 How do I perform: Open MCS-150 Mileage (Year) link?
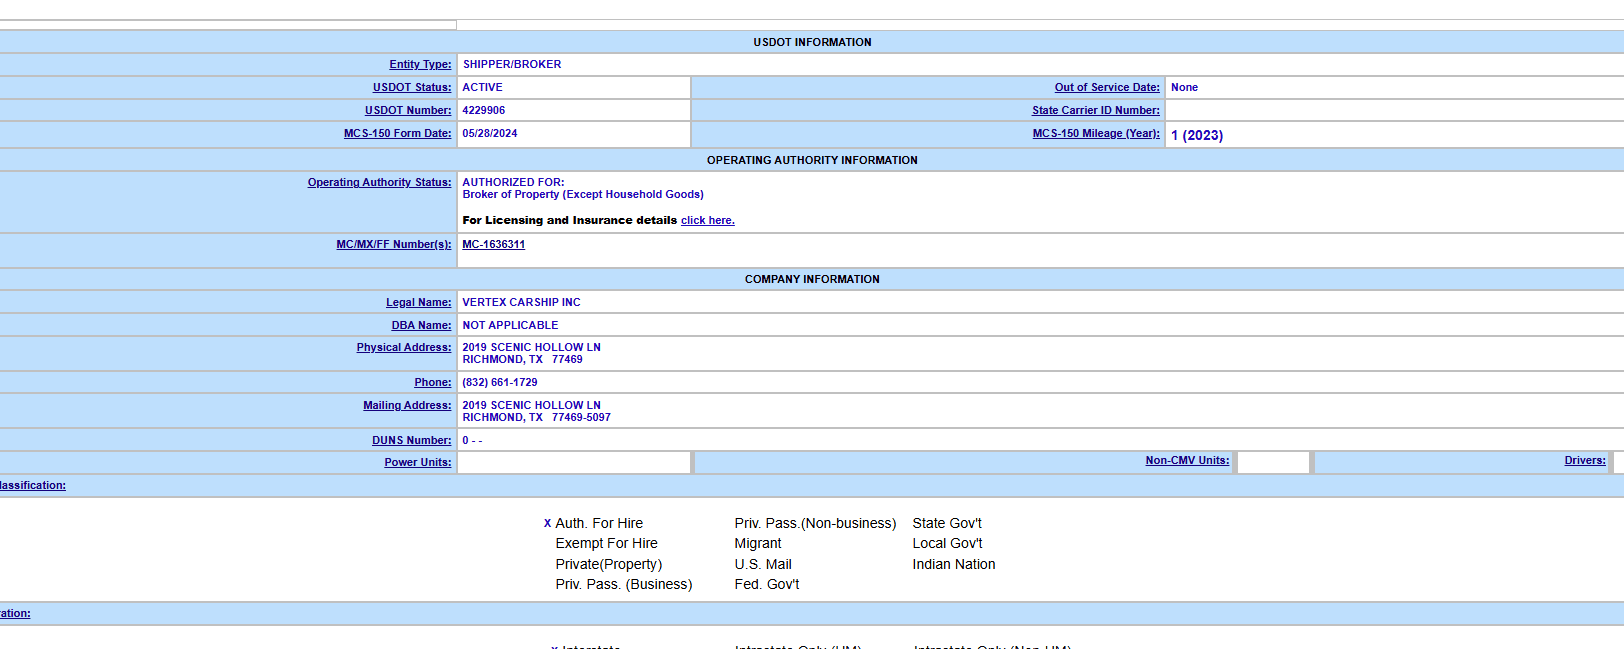[1096, 133]
